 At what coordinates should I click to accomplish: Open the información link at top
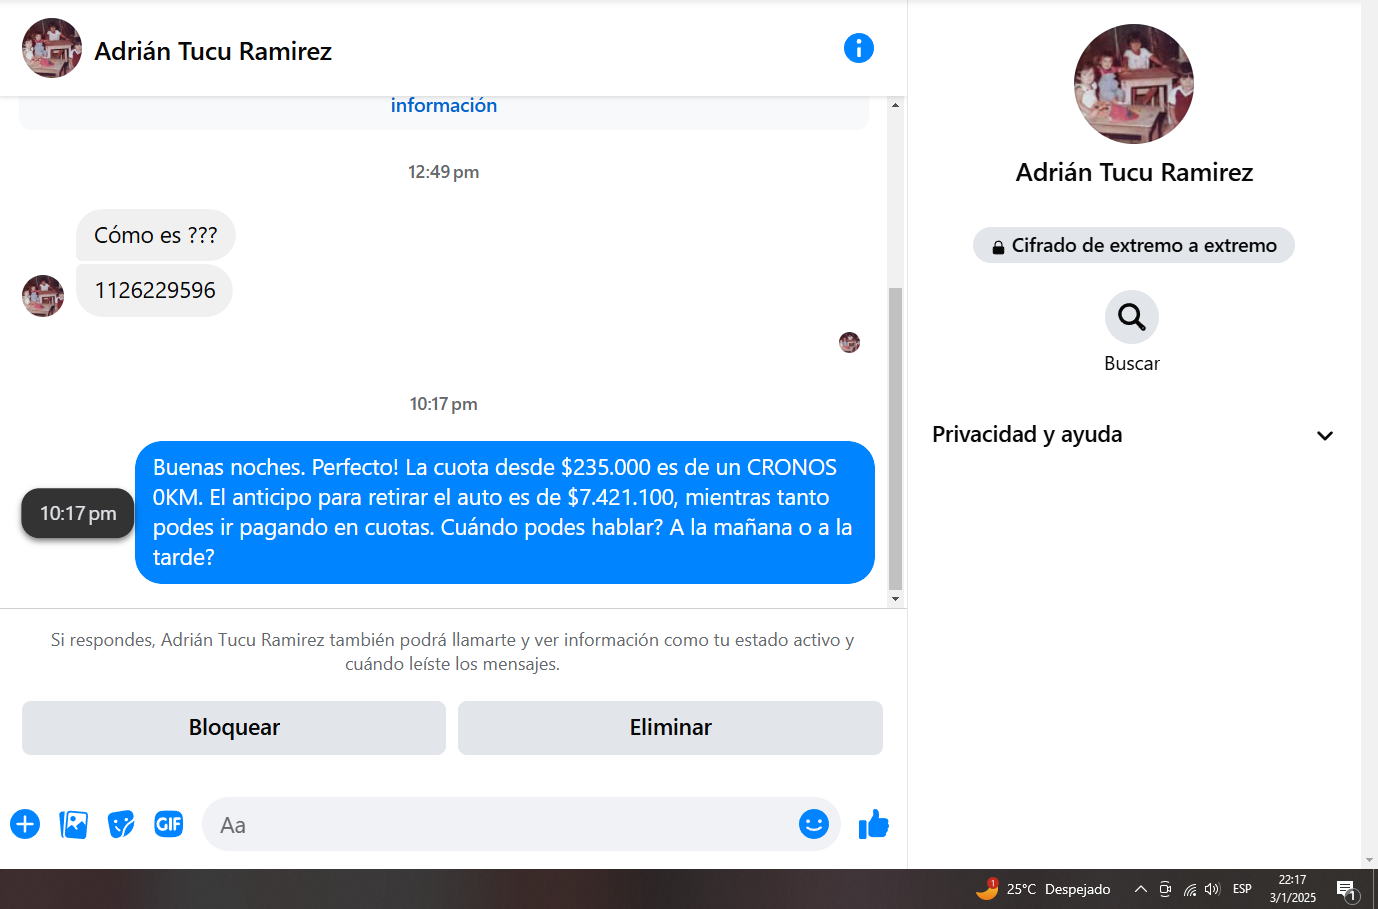(x=444, y=105)
